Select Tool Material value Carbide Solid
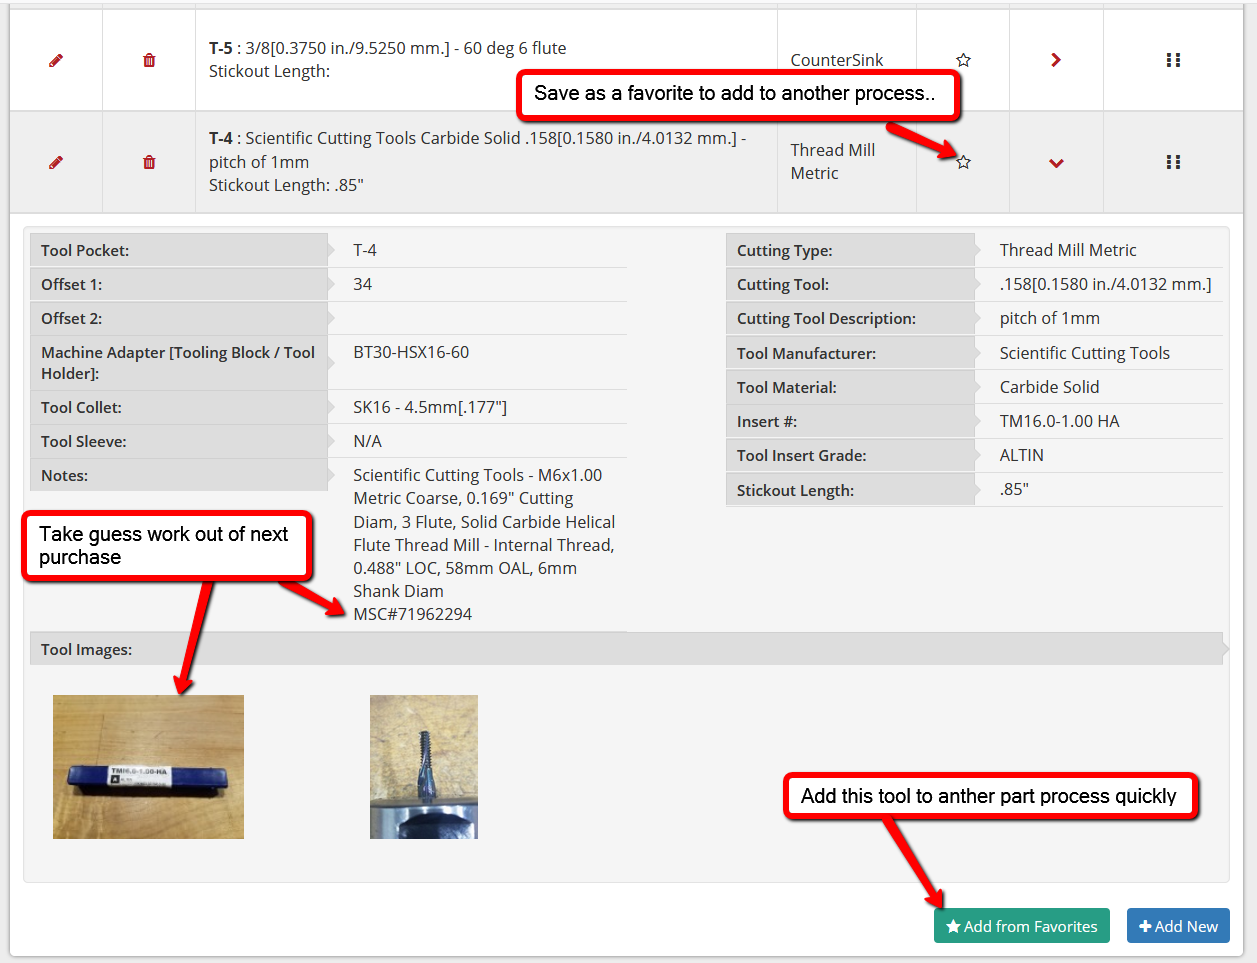The image size is (1257, 963). click(x=1050, y=387)
